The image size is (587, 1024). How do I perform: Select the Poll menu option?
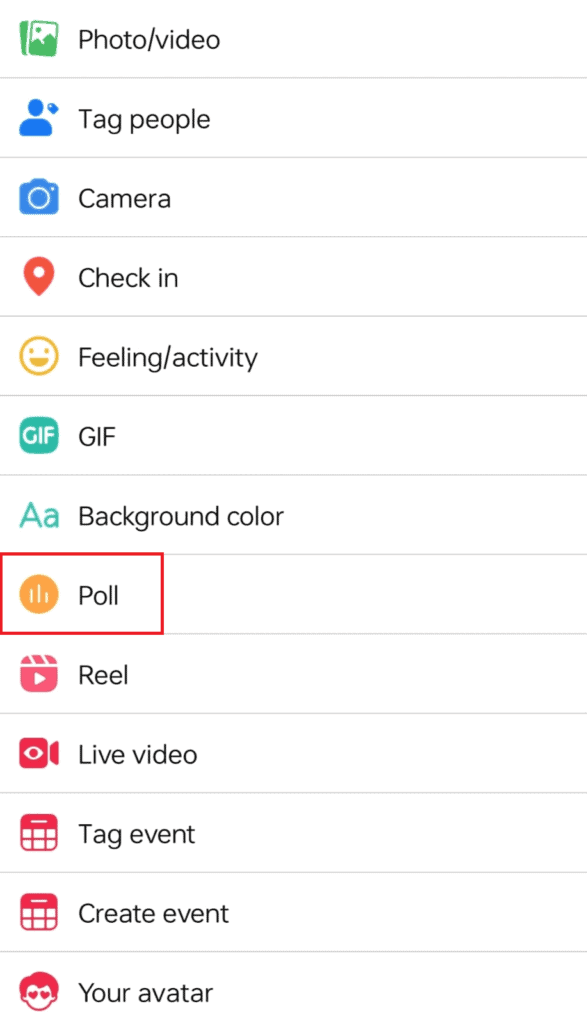(x=97, y=594)
